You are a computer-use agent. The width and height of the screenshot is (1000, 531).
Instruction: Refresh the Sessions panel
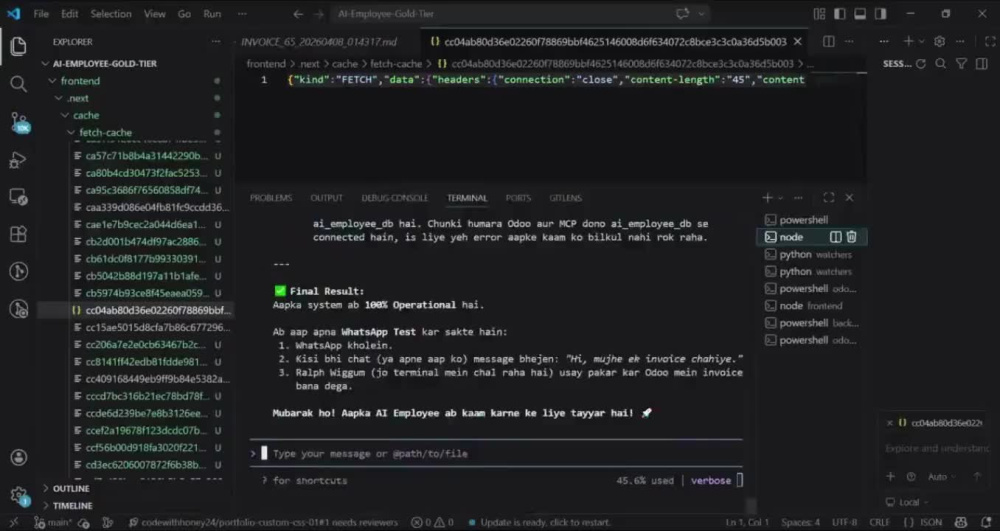pos(920,64)
